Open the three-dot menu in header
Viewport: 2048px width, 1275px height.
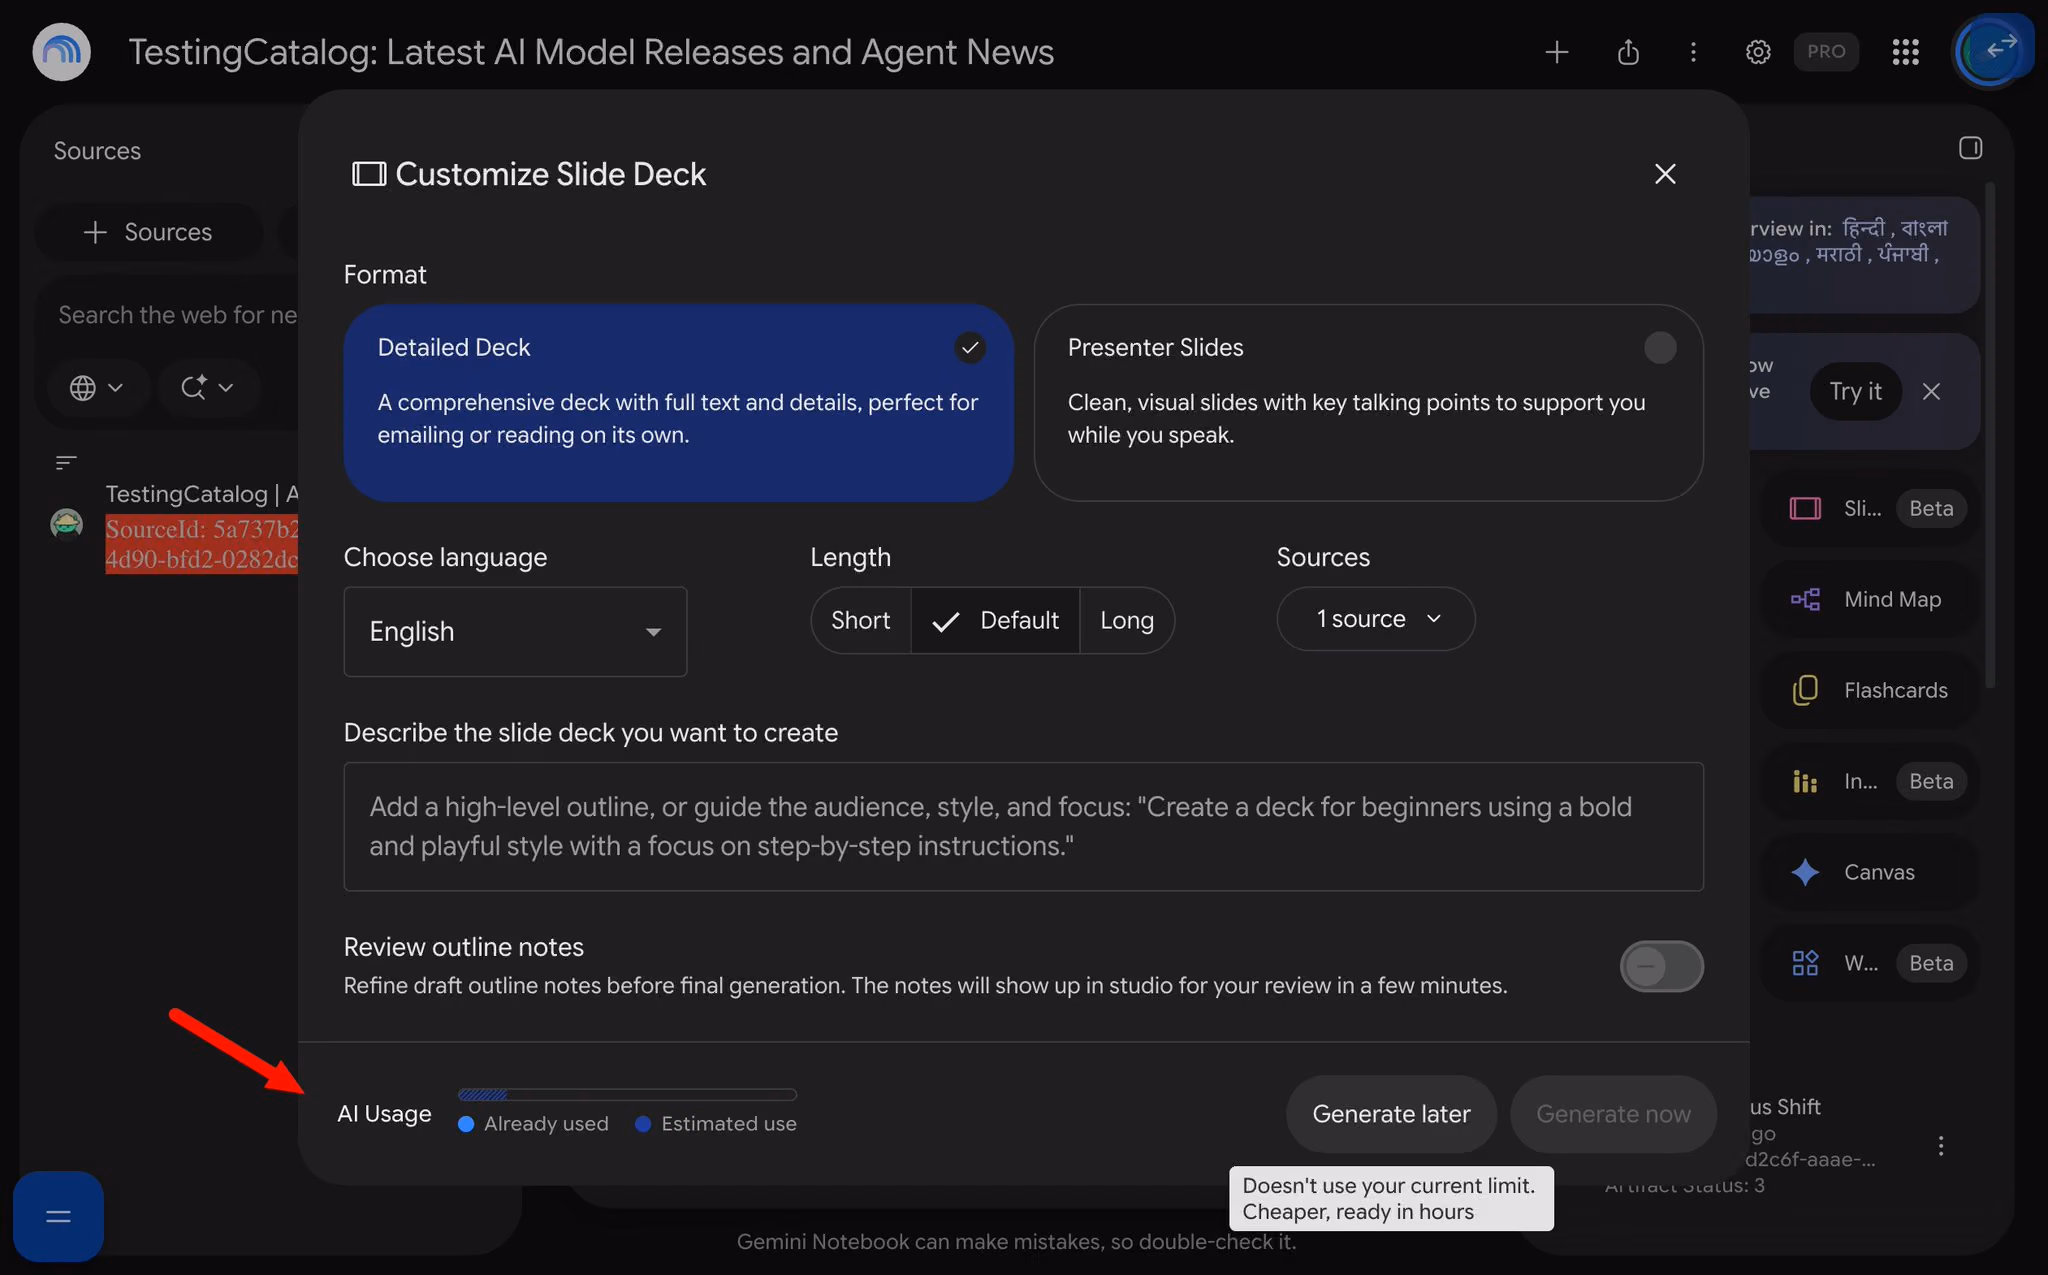(1693, 52)
